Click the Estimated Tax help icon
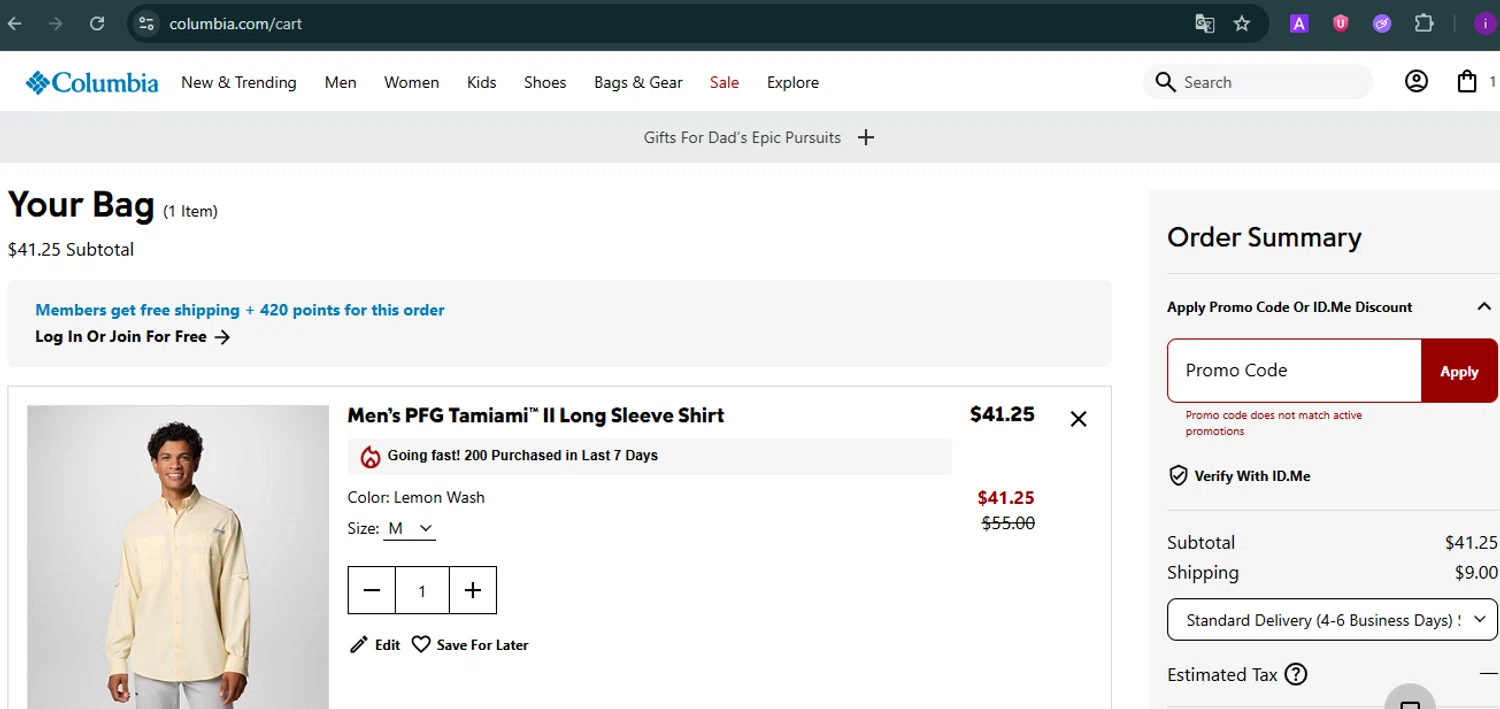The image size is (1500, 709). [x=1295, y=674]
